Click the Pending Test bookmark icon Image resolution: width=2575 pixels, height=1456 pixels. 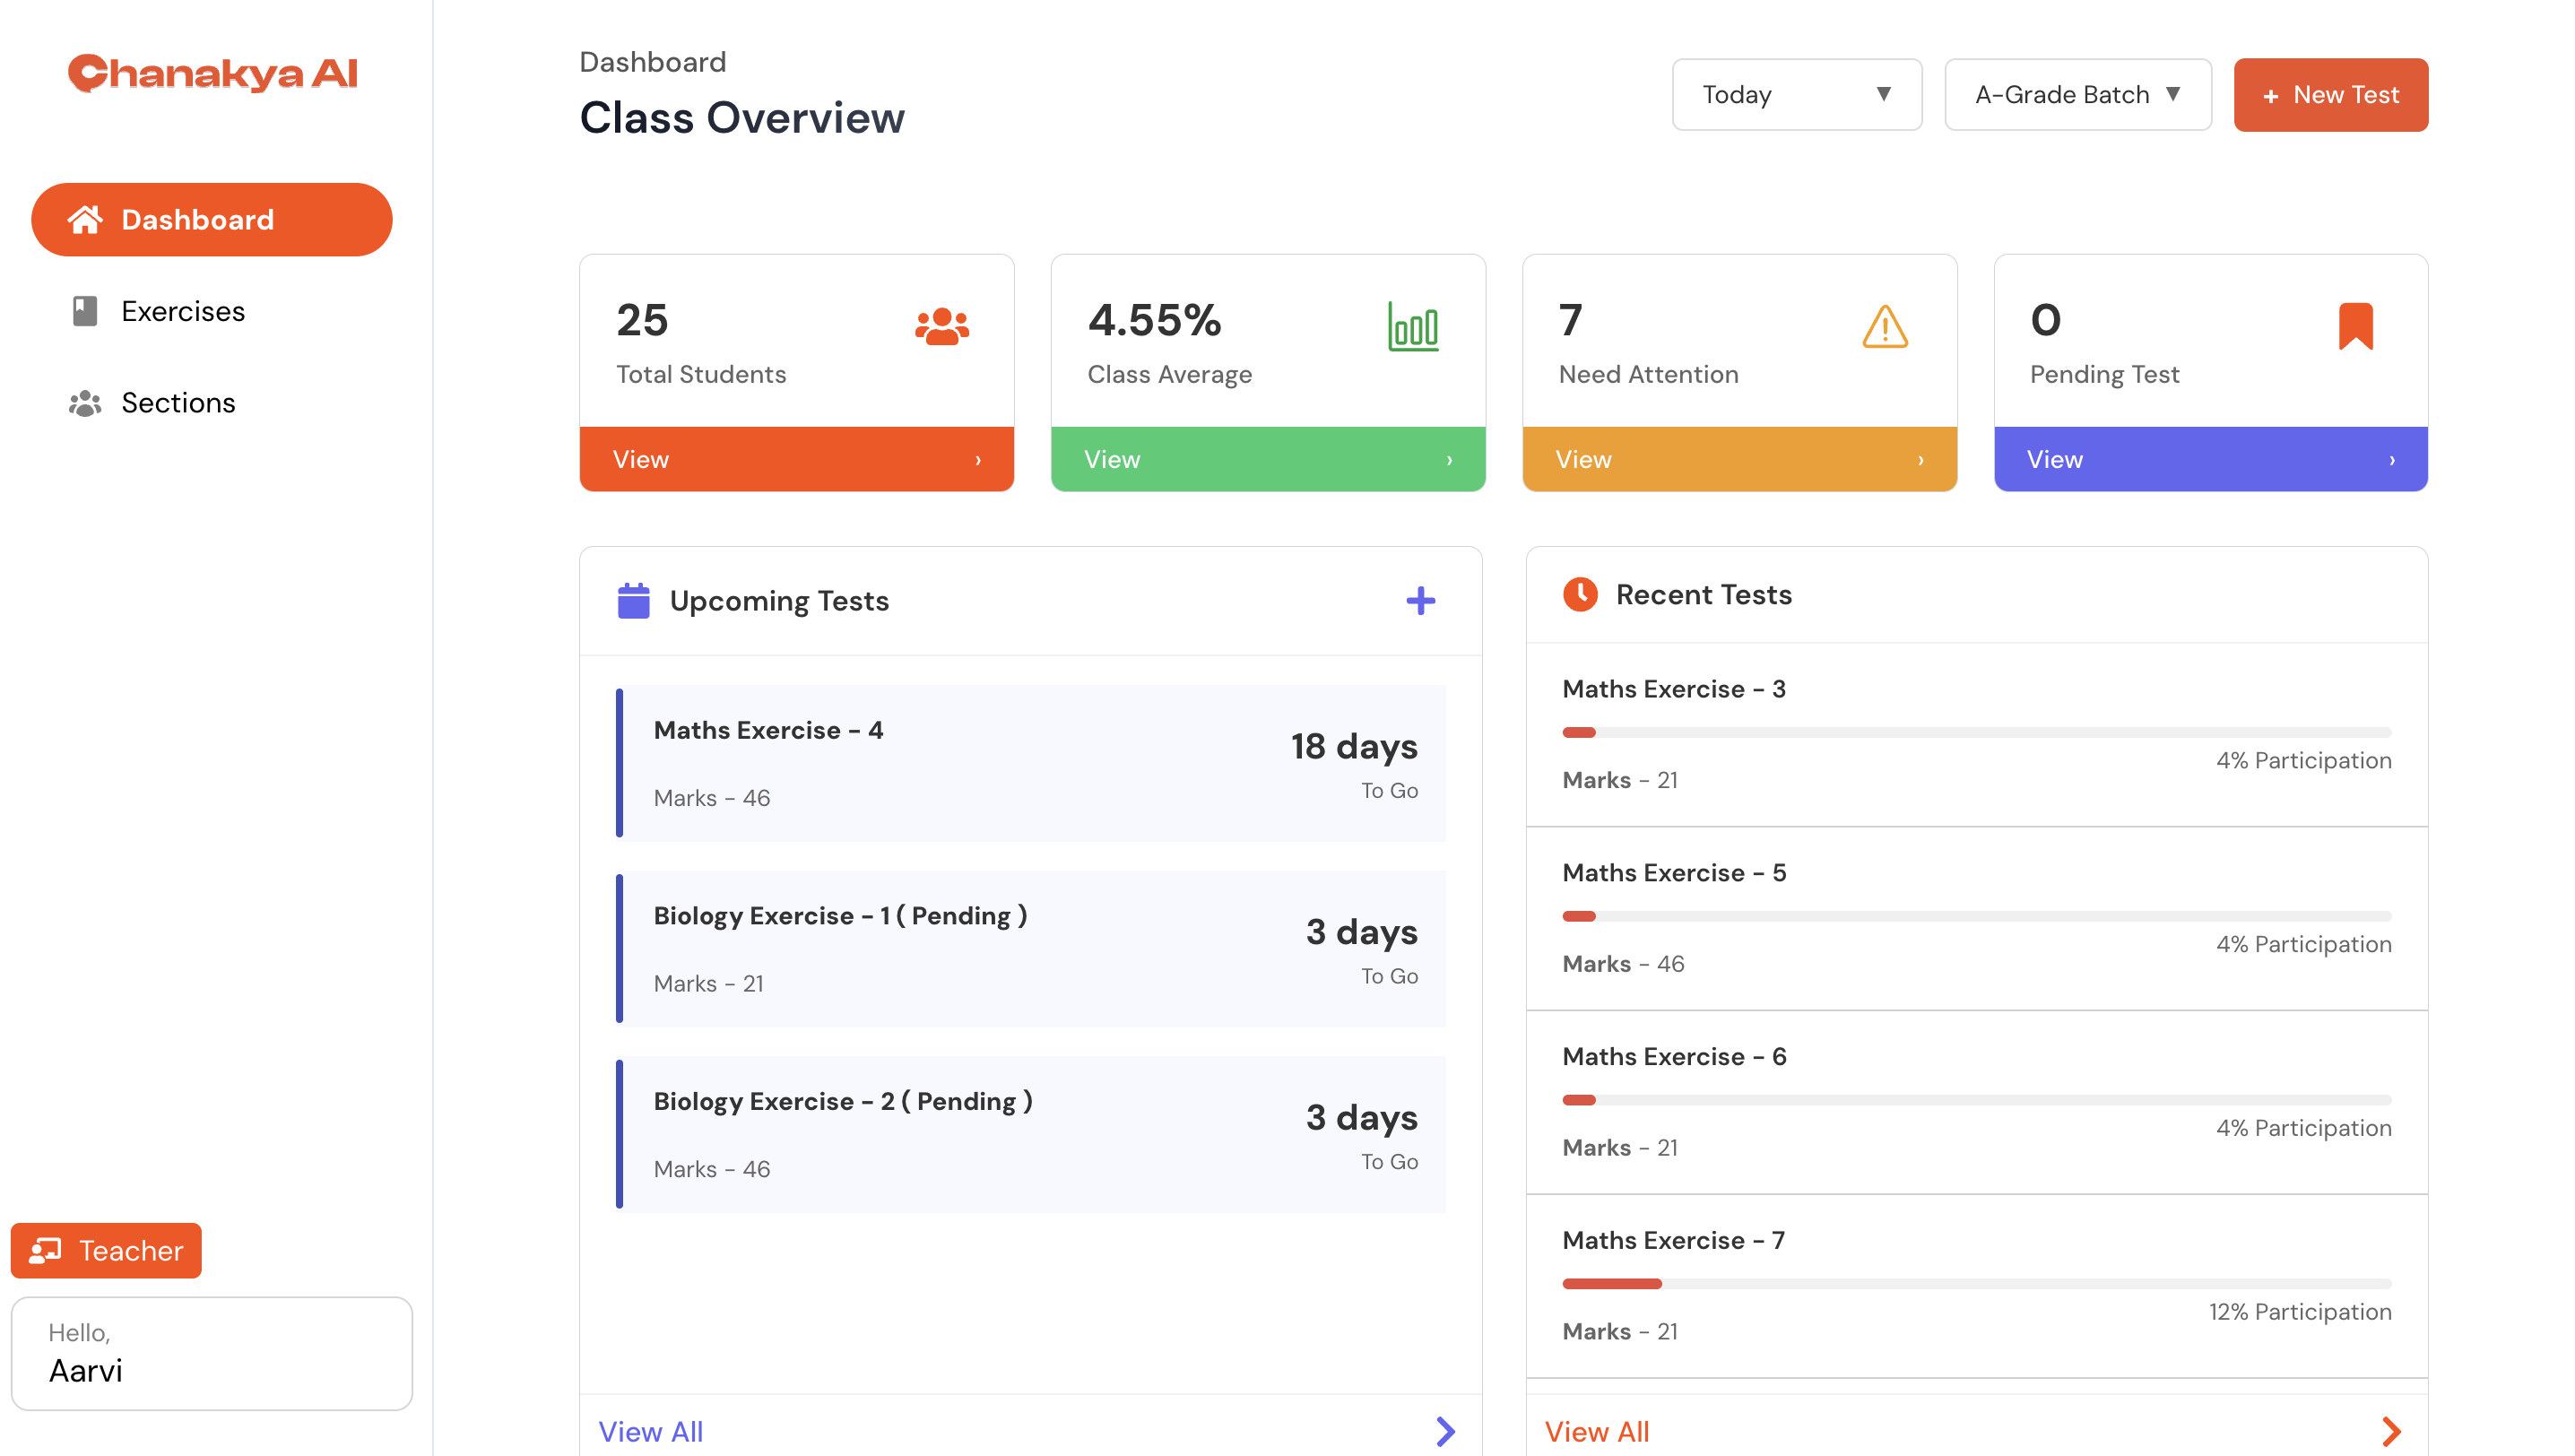2355,326
